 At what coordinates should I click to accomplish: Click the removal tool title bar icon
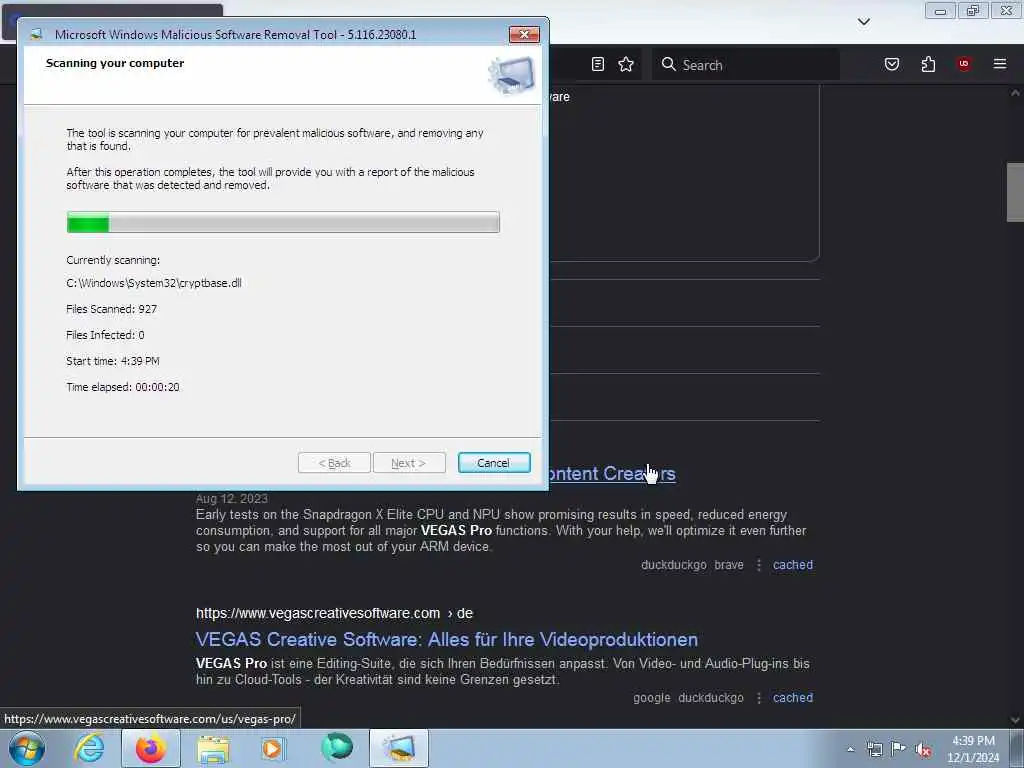pos(37,34)
